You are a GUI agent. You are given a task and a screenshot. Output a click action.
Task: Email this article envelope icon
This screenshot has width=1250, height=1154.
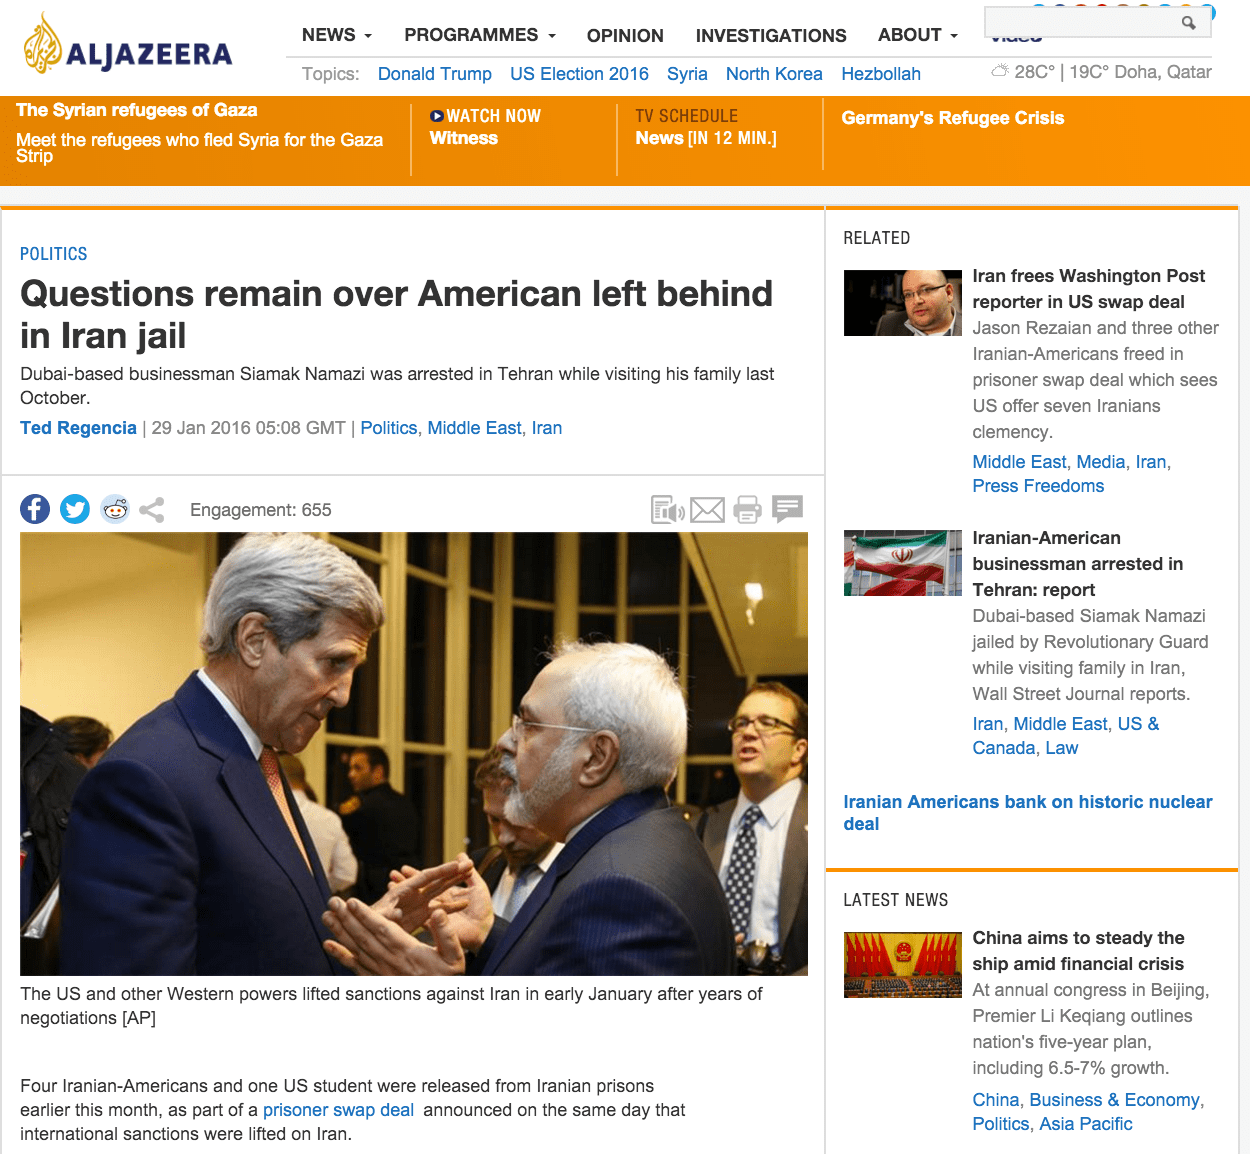click(708, 510)
